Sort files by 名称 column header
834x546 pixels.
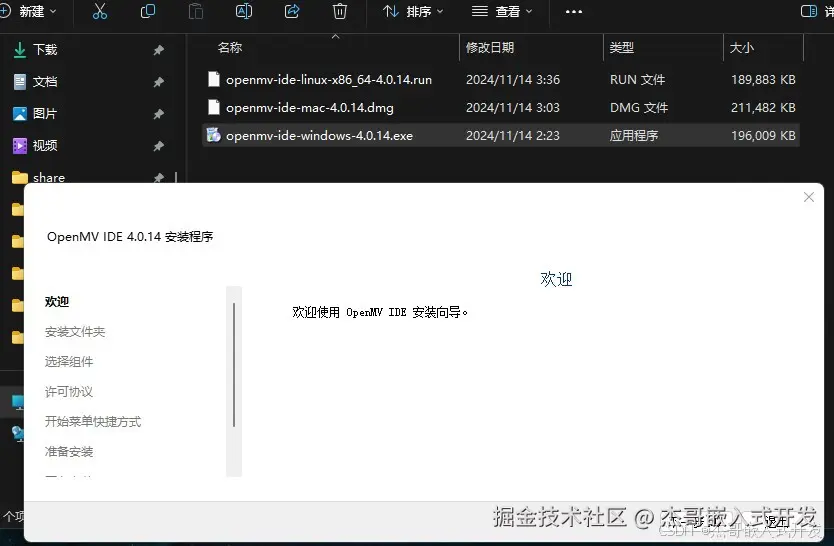pos(230,47)
